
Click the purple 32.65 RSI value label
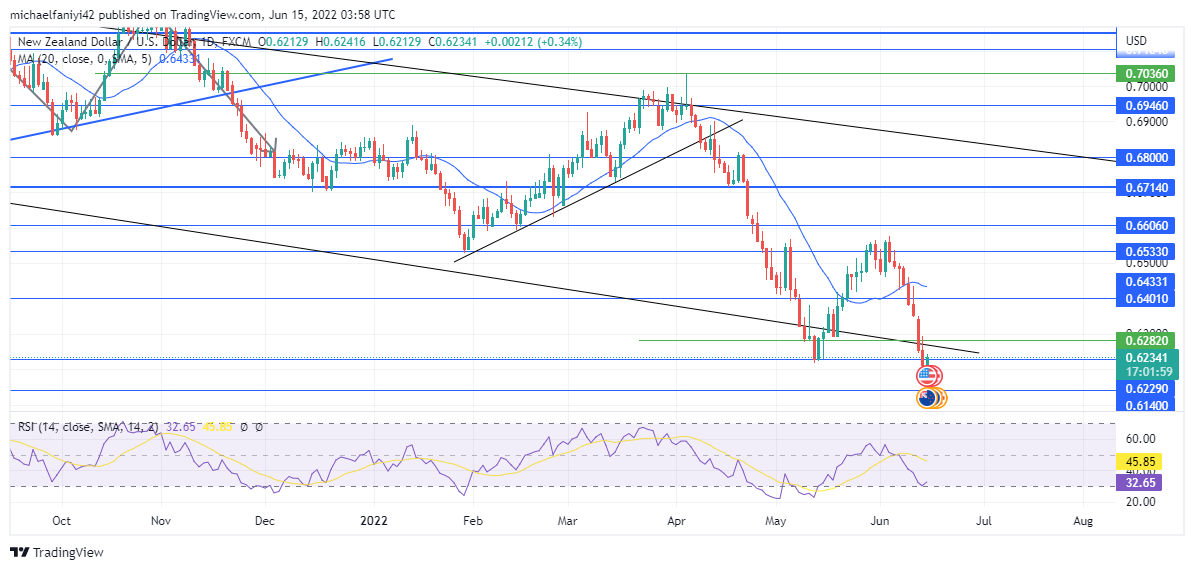coord(1141,482)
